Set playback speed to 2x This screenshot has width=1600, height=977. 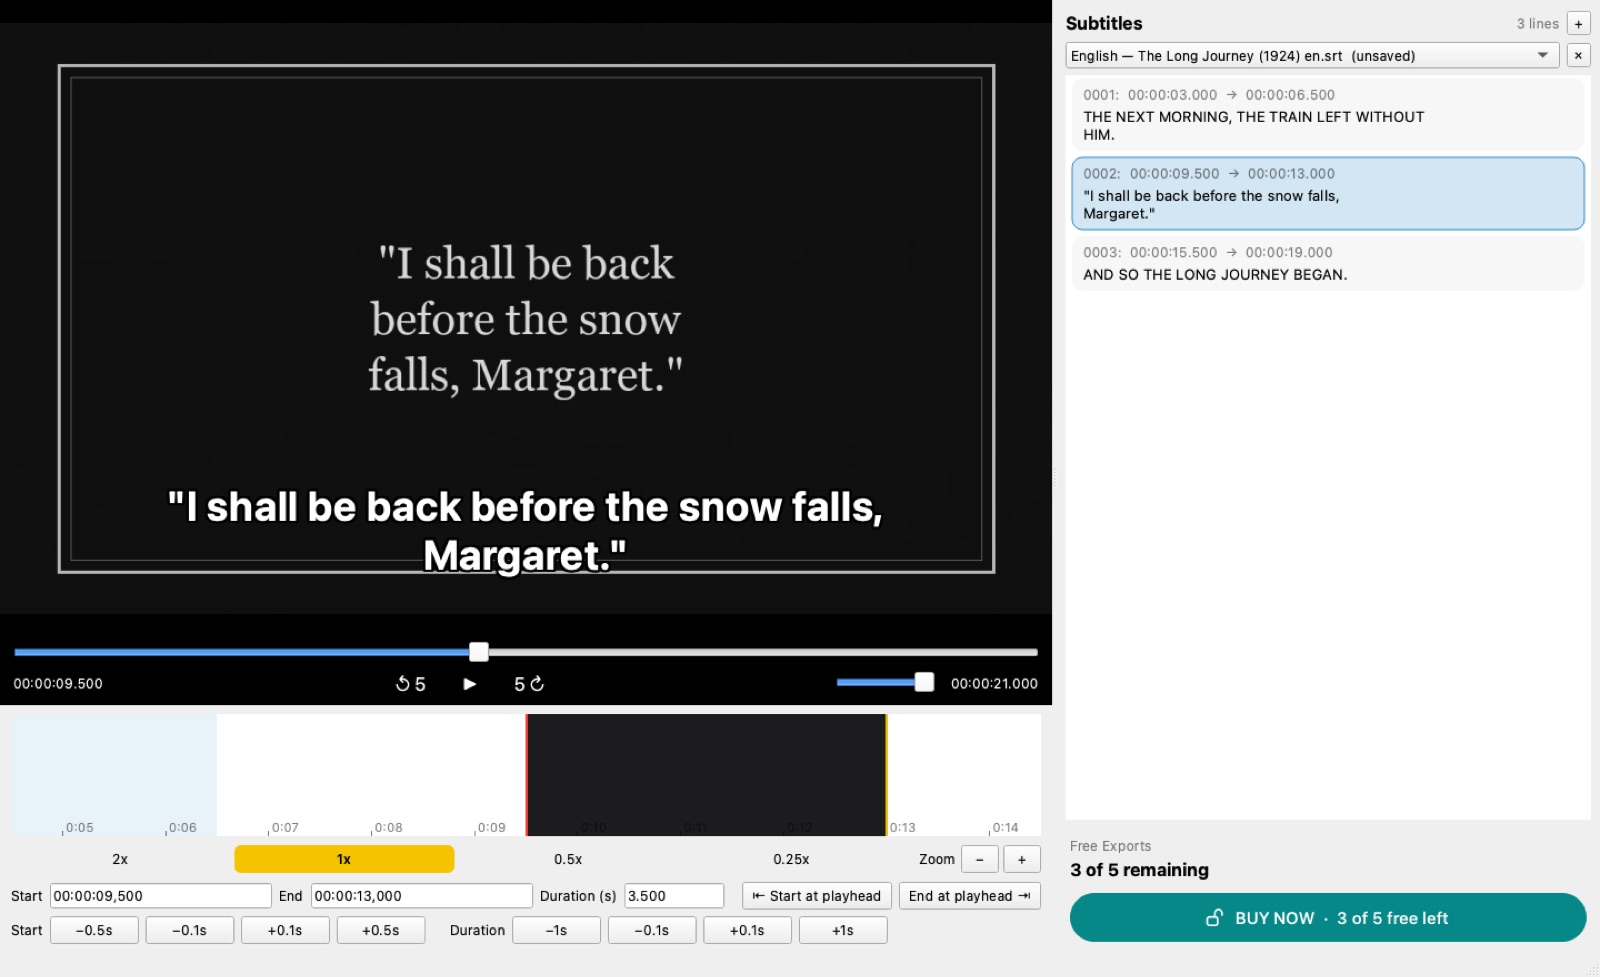point(120,859)
